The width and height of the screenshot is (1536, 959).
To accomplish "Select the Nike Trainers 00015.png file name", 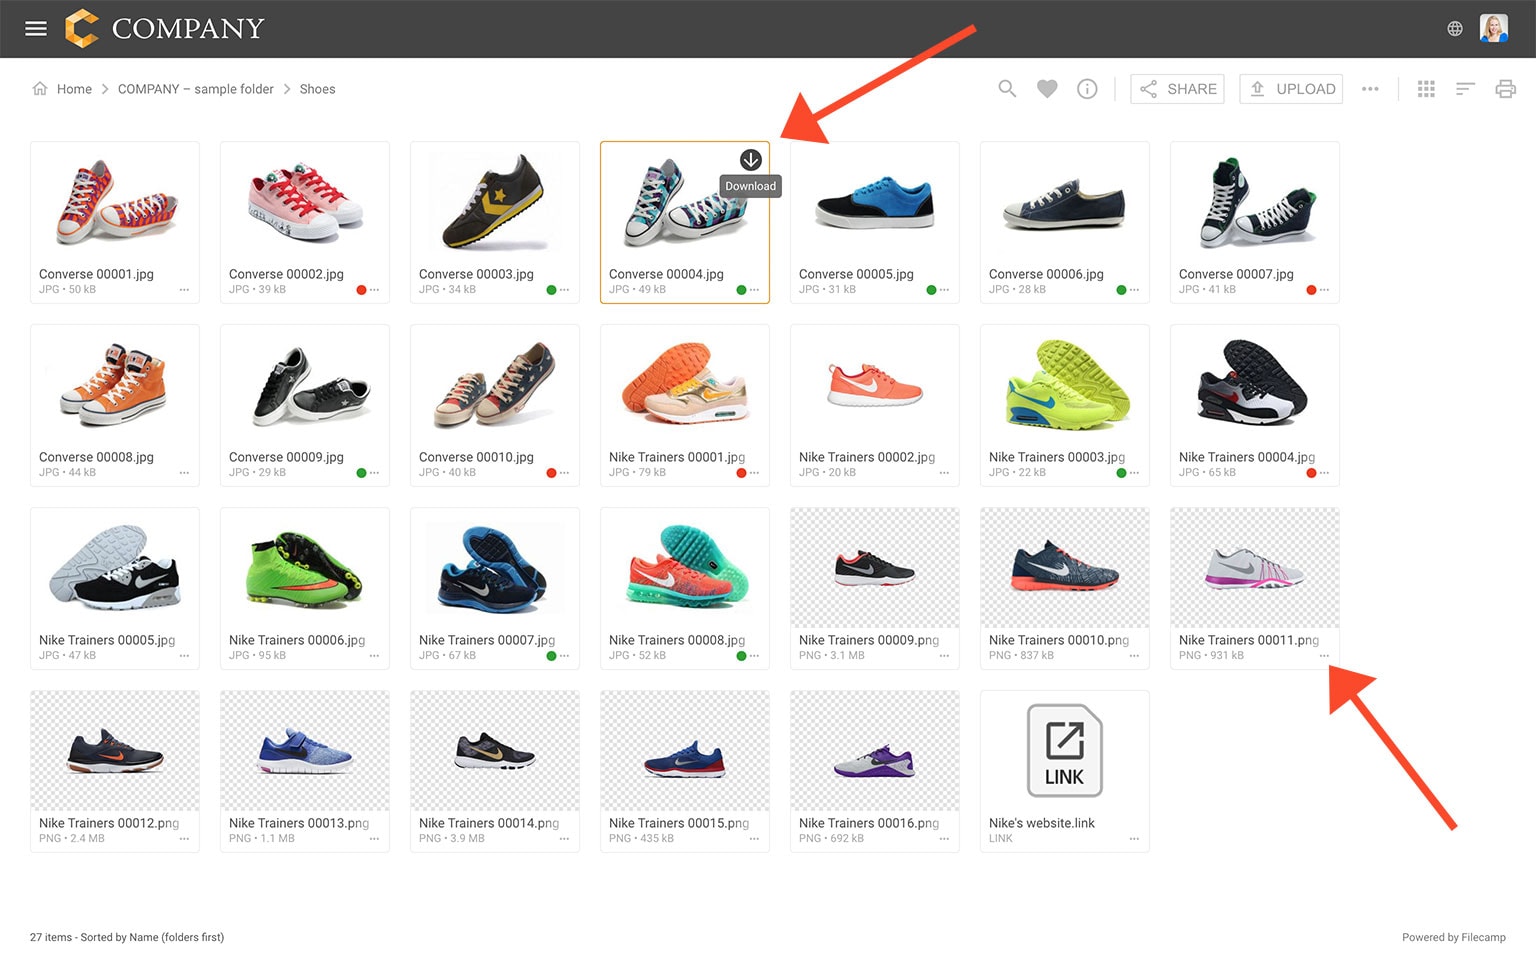I will 679,823.
